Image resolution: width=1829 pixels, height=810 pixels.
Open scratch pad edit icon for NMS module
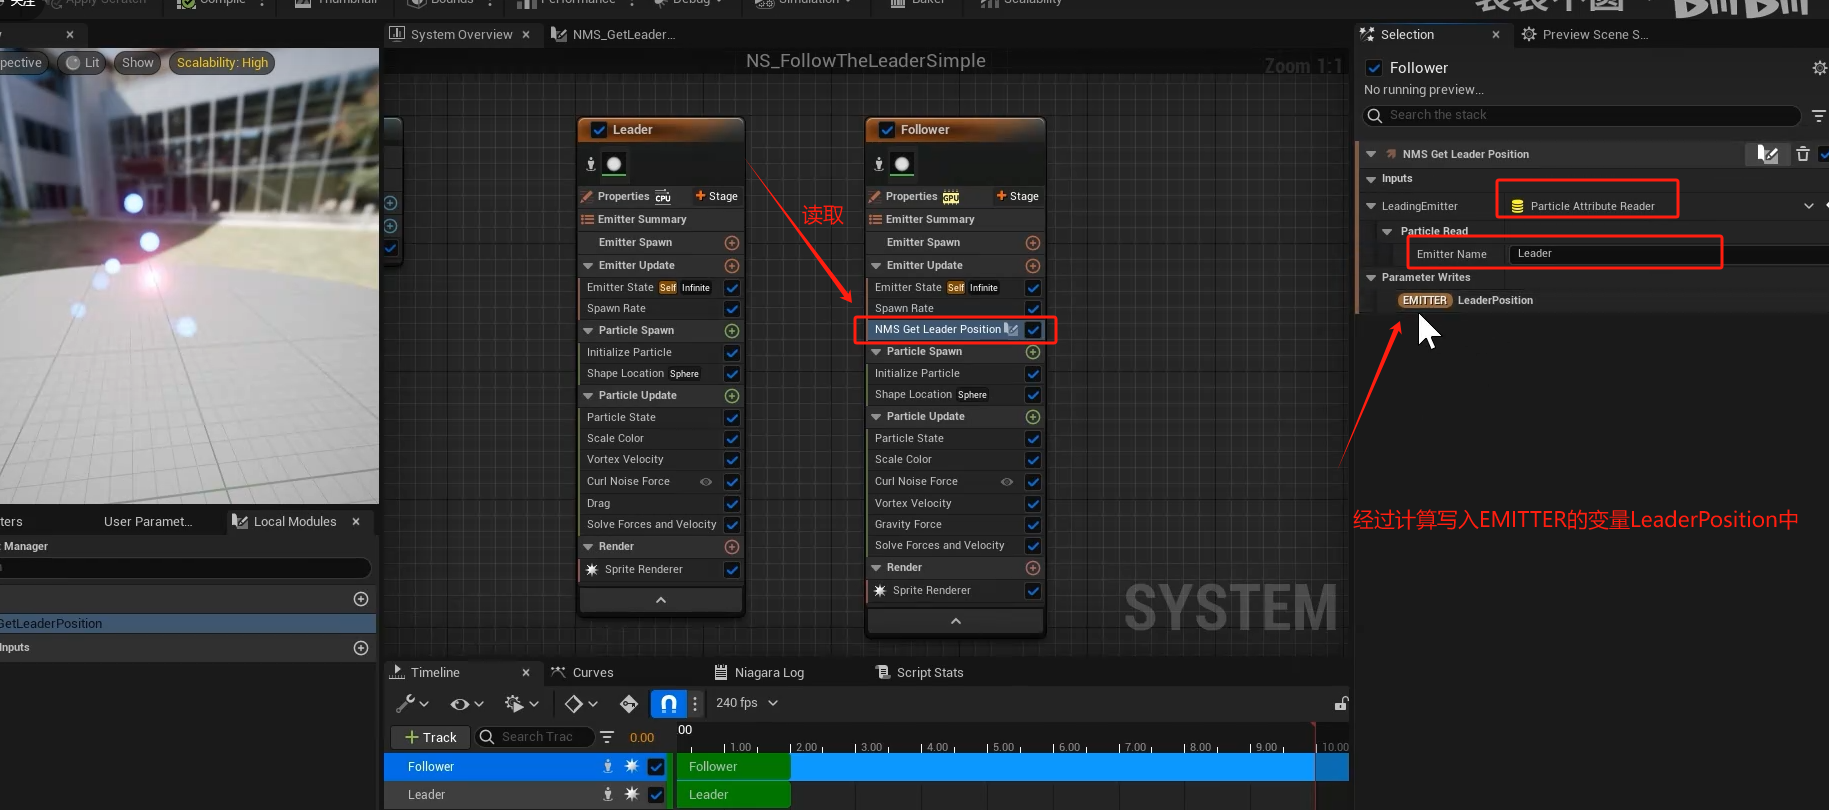(x=1768, y=154)
